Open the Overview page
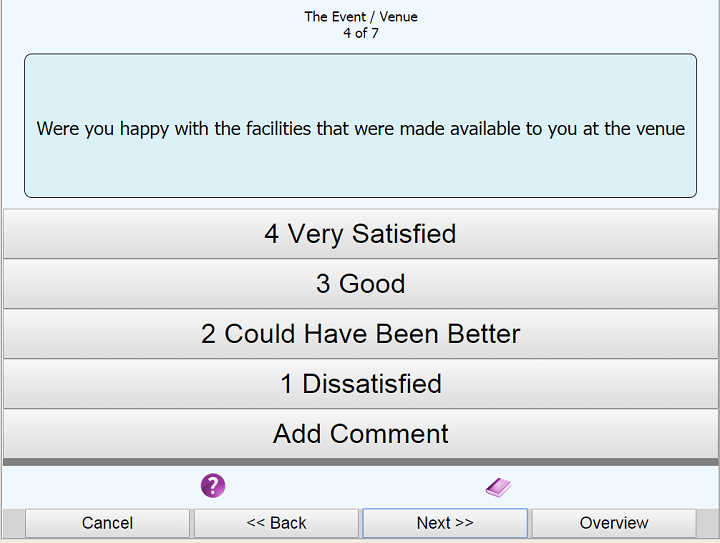Screen dimensions: 720x543 [x=614, y=523]
